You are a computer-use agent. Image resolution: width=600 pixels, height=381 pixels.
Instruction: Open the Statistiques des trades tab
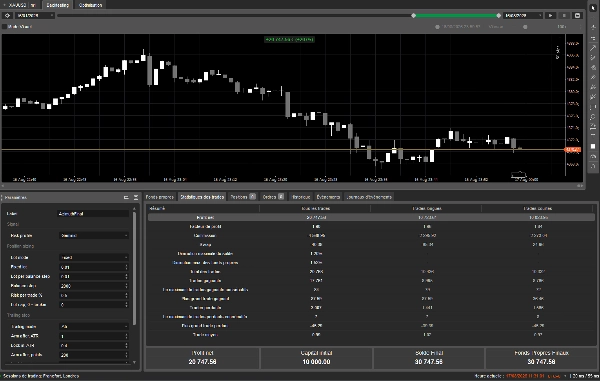pyautogui.click(x=202, y=197)
